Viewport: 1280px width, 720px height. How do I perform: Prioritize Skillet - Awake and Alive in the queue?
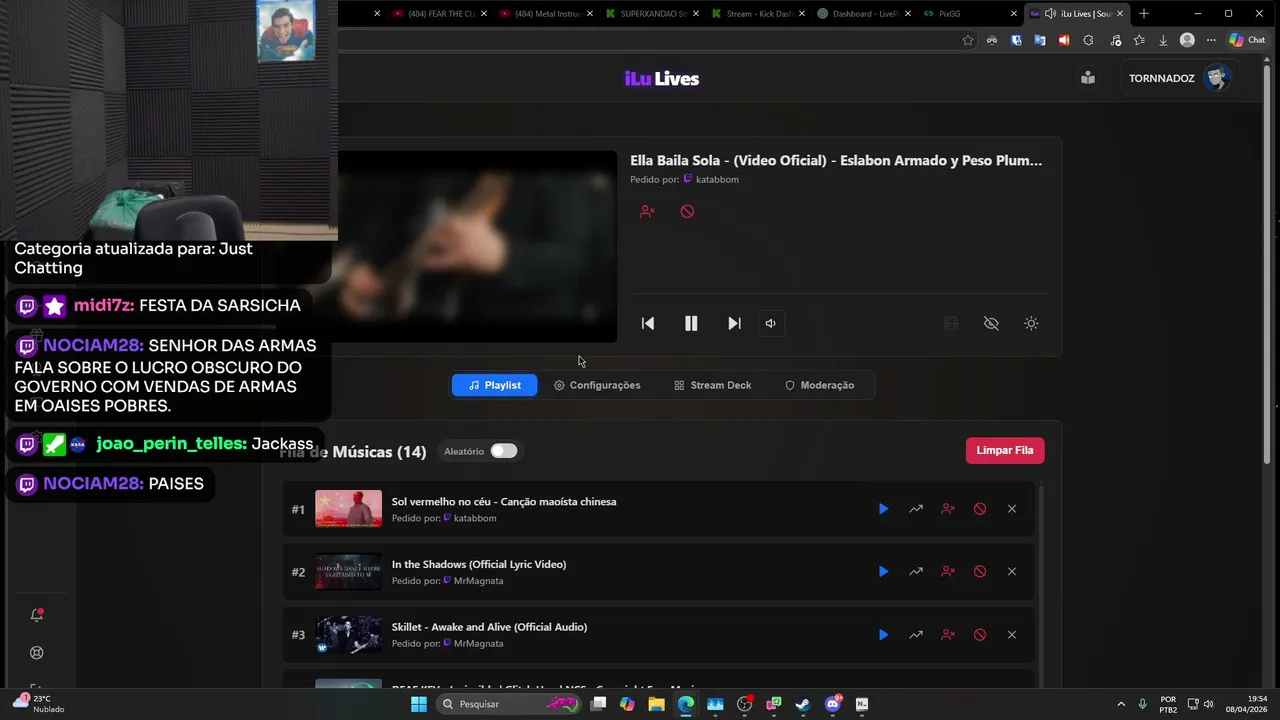click(915, 634)
